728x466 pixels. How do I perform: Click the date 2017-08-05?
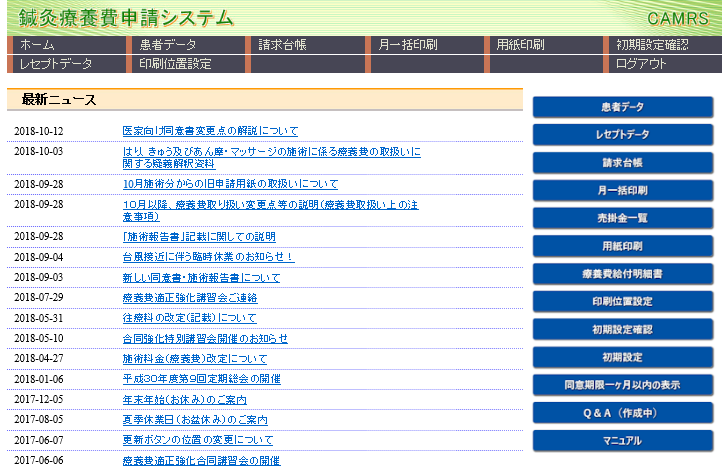point(39,420)
